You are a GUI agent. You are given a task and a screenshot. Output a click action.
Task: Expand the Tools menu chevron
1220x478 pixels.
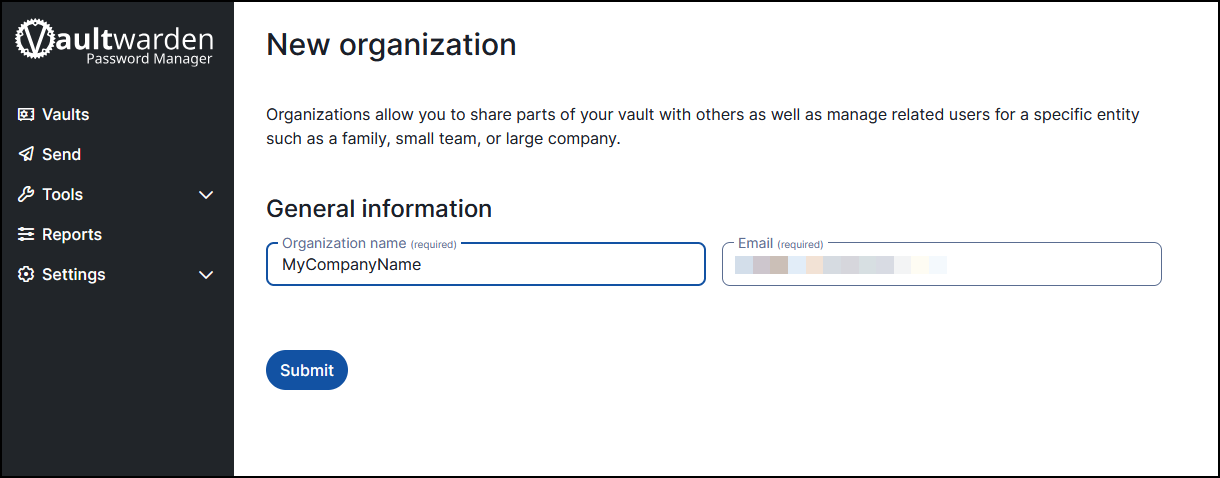pos(206,195)
